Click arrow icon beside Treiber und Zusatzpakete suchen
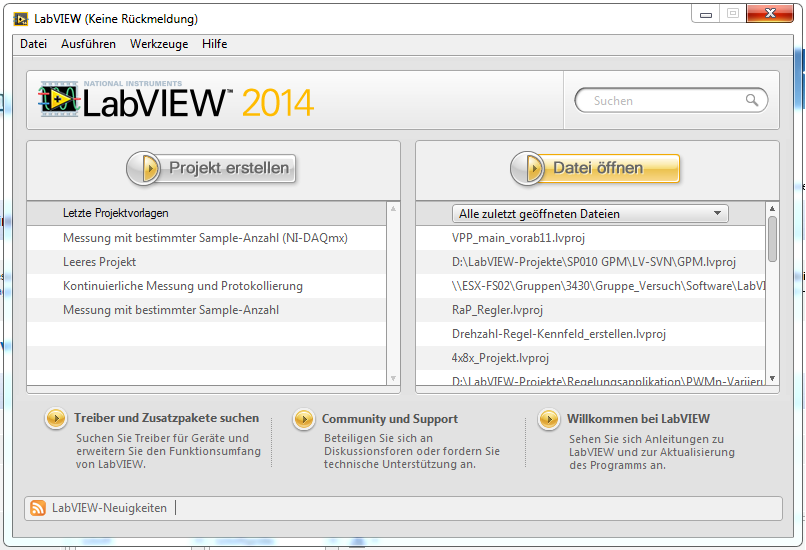The image size is (806, 550). 56,418
